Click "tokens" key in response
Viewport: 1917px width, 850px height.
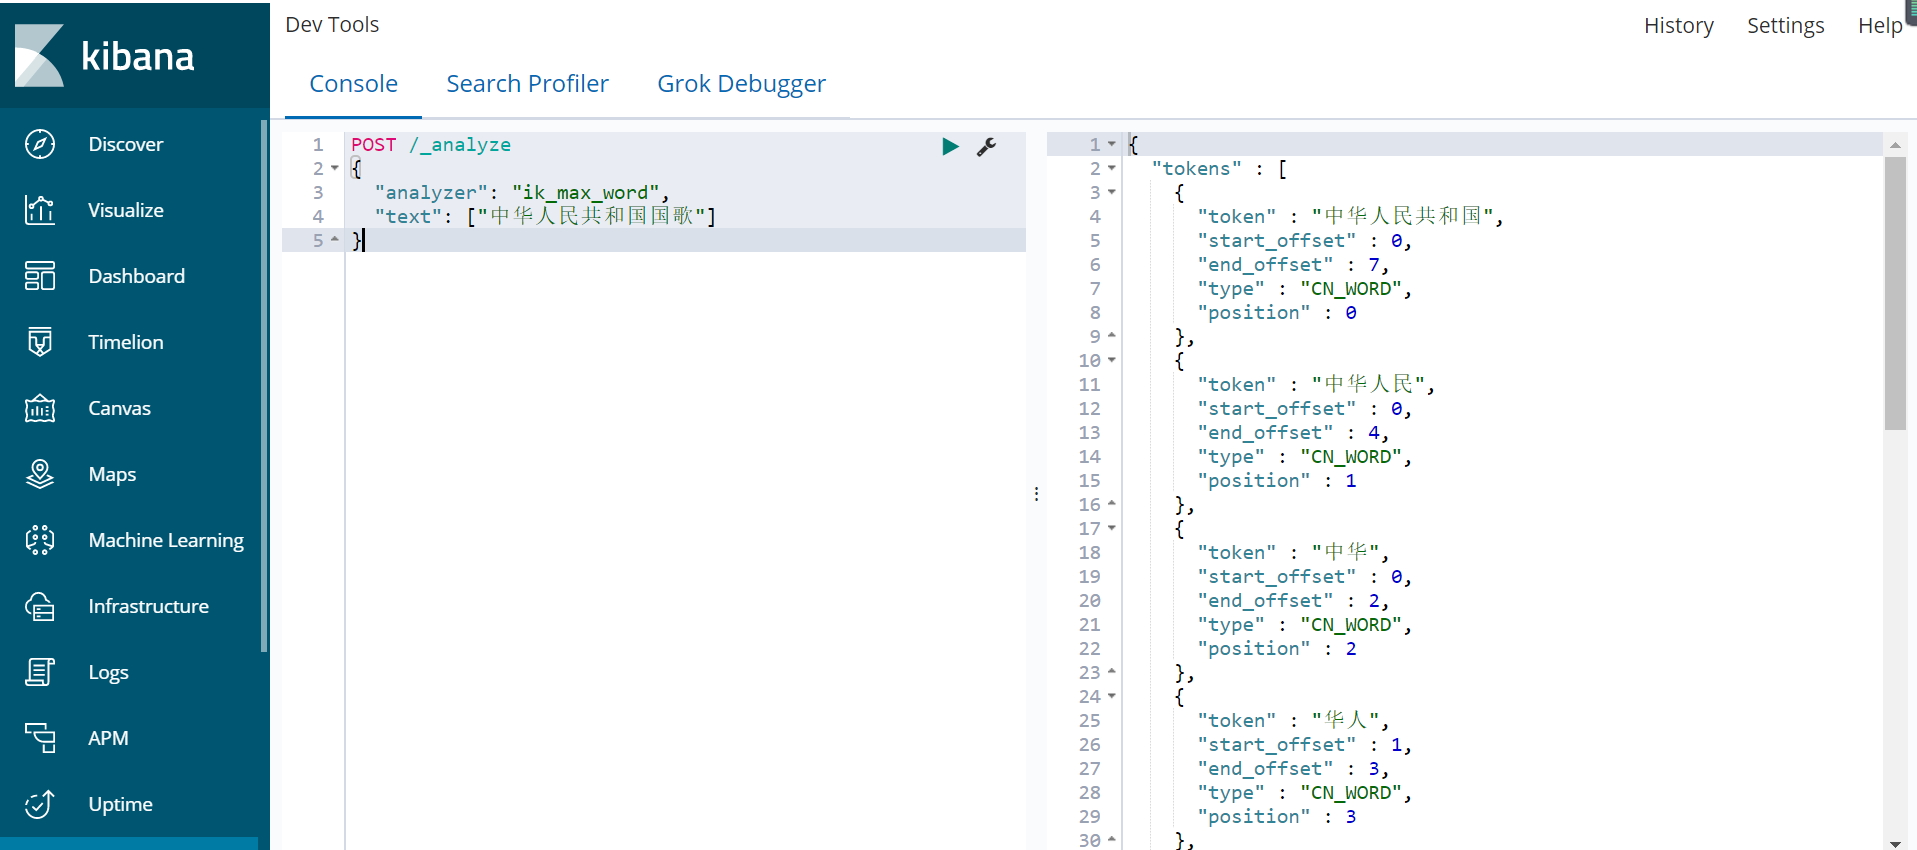coord(1196,169)
